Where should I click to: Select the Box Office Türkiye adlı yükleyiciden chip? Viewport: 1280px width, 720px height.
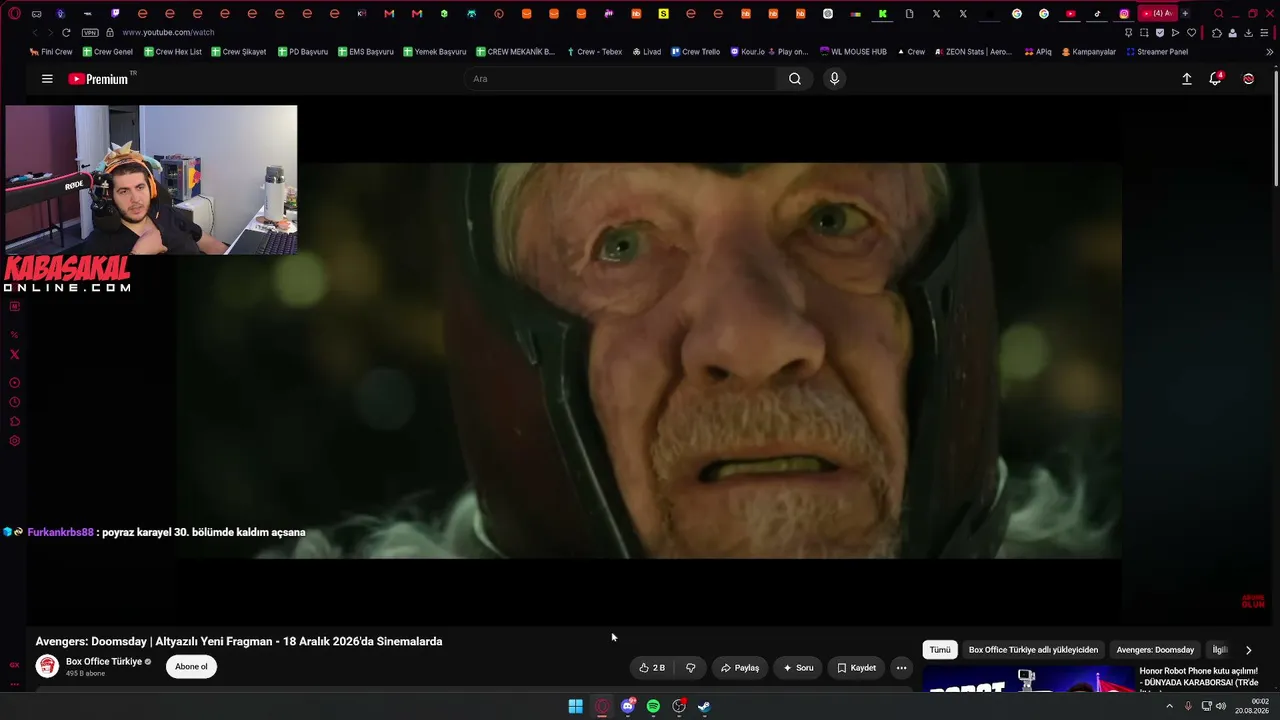pyautogui.click(x=1033, y=650)
